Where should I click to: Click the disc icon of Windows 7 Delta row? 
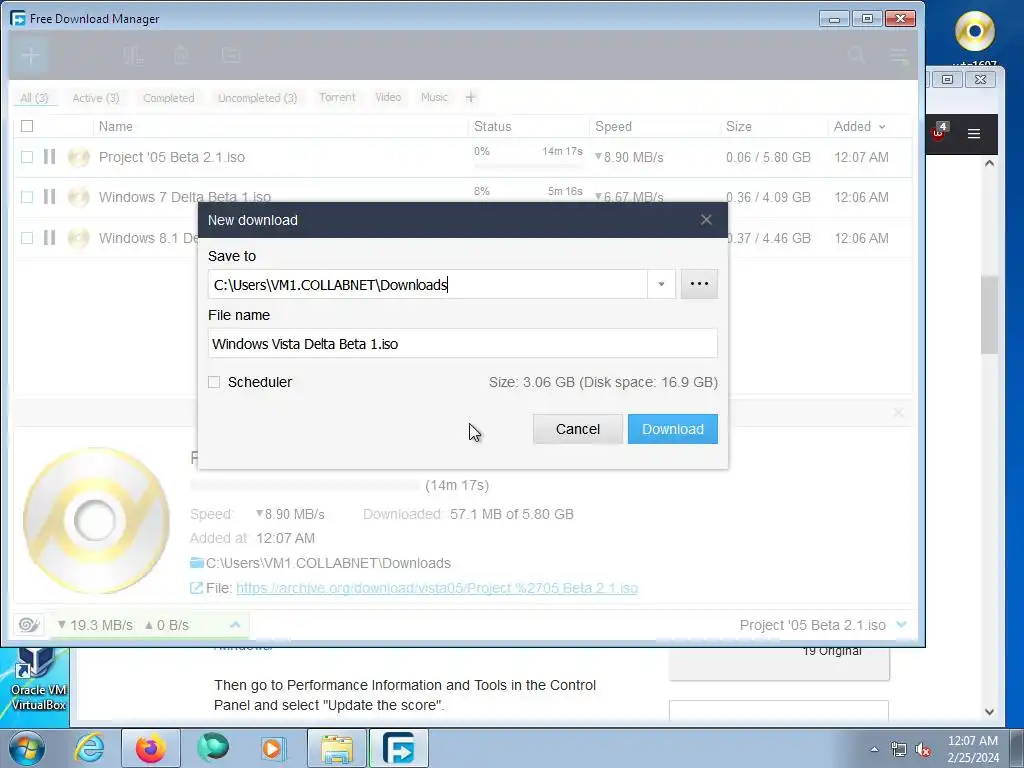point(78,197)
